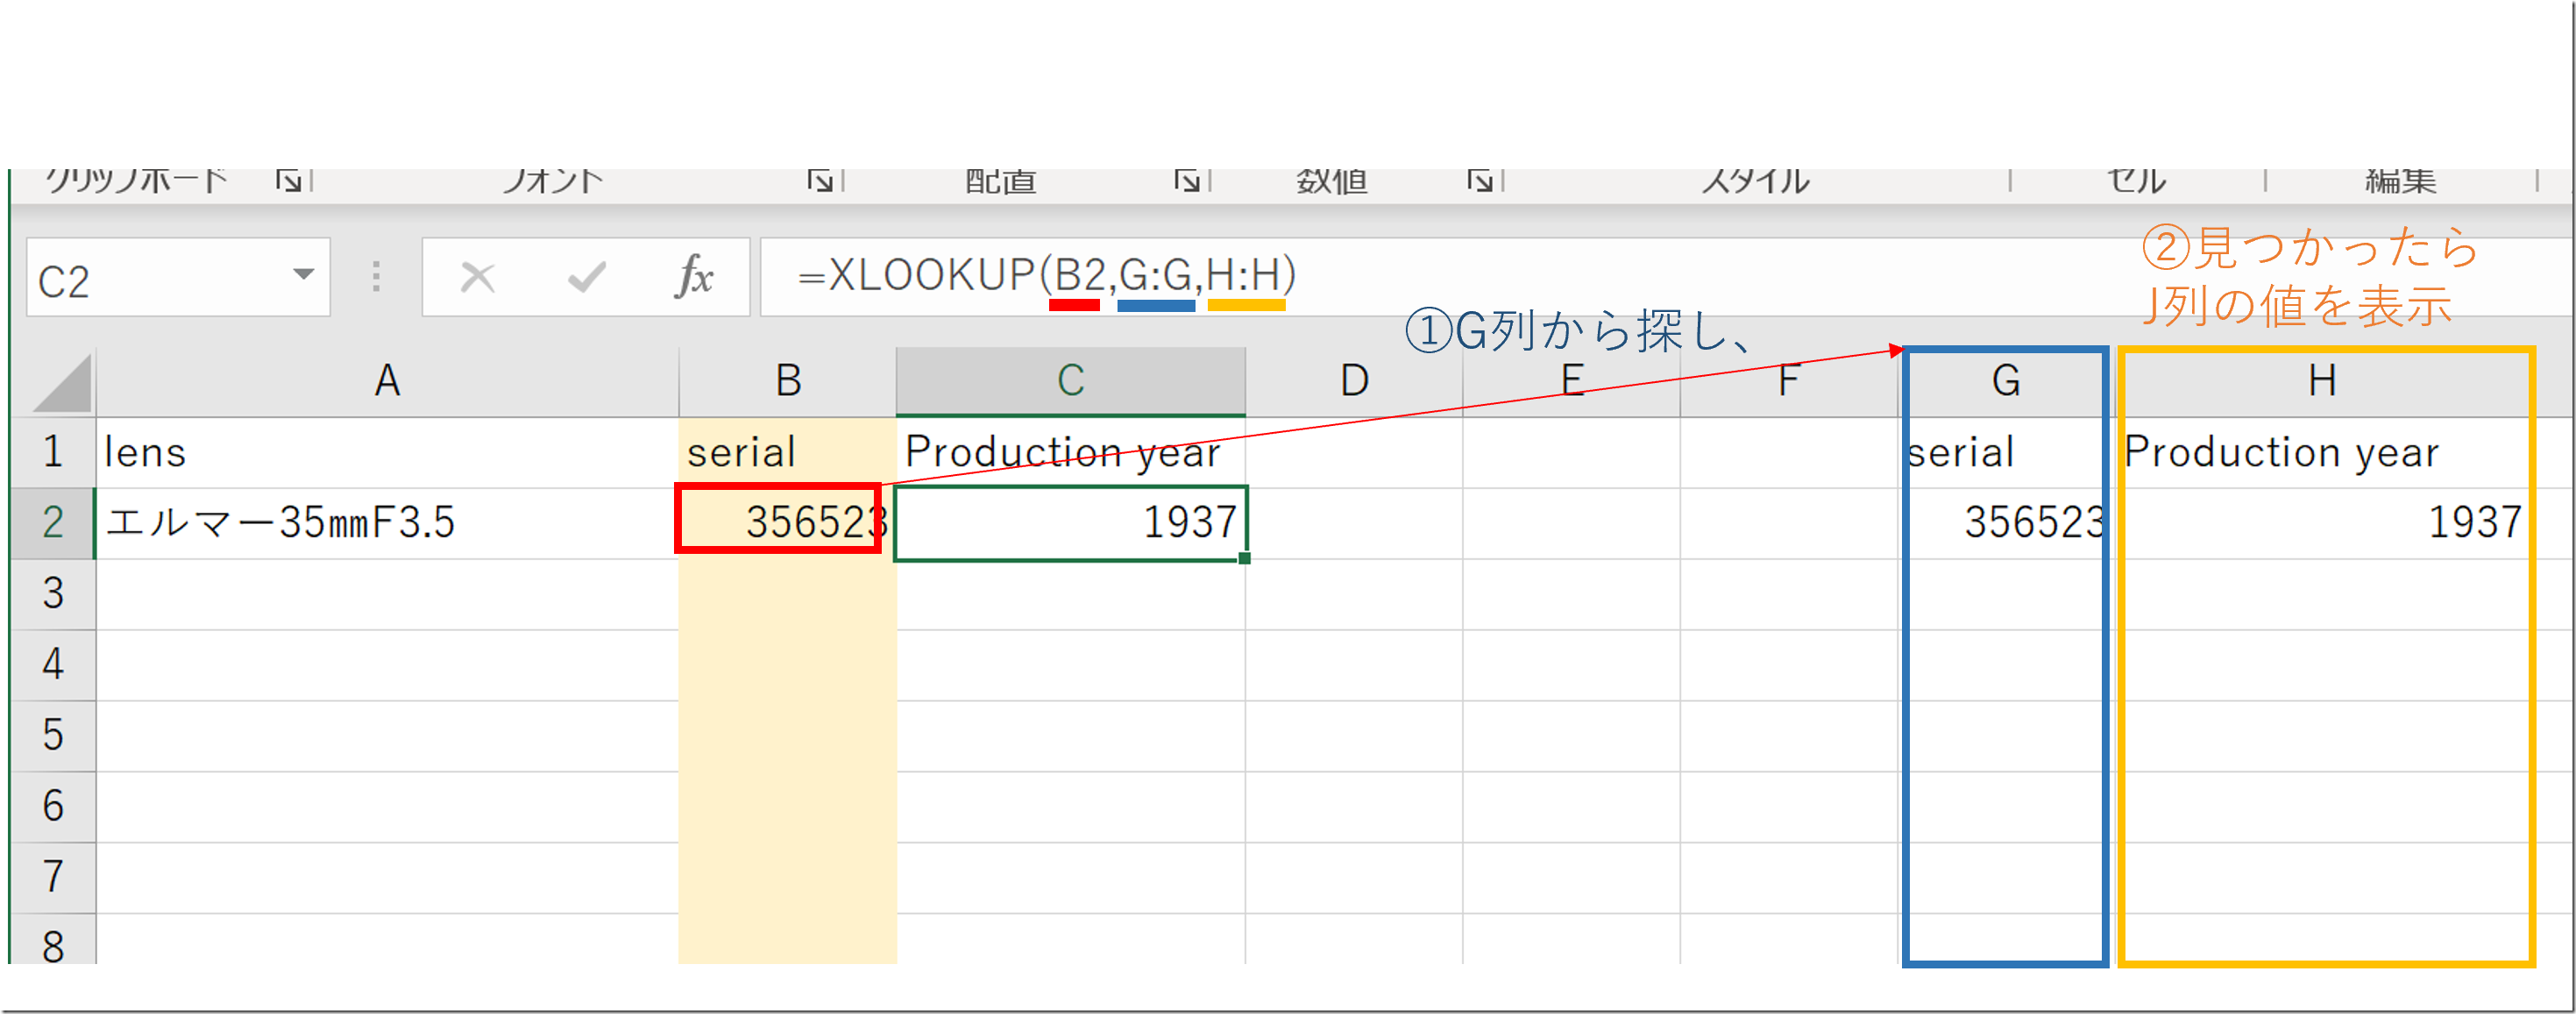Click cell A1 containing "lens"
The height and width of the screenshot is (1014, 2576).
pos(387,452)
